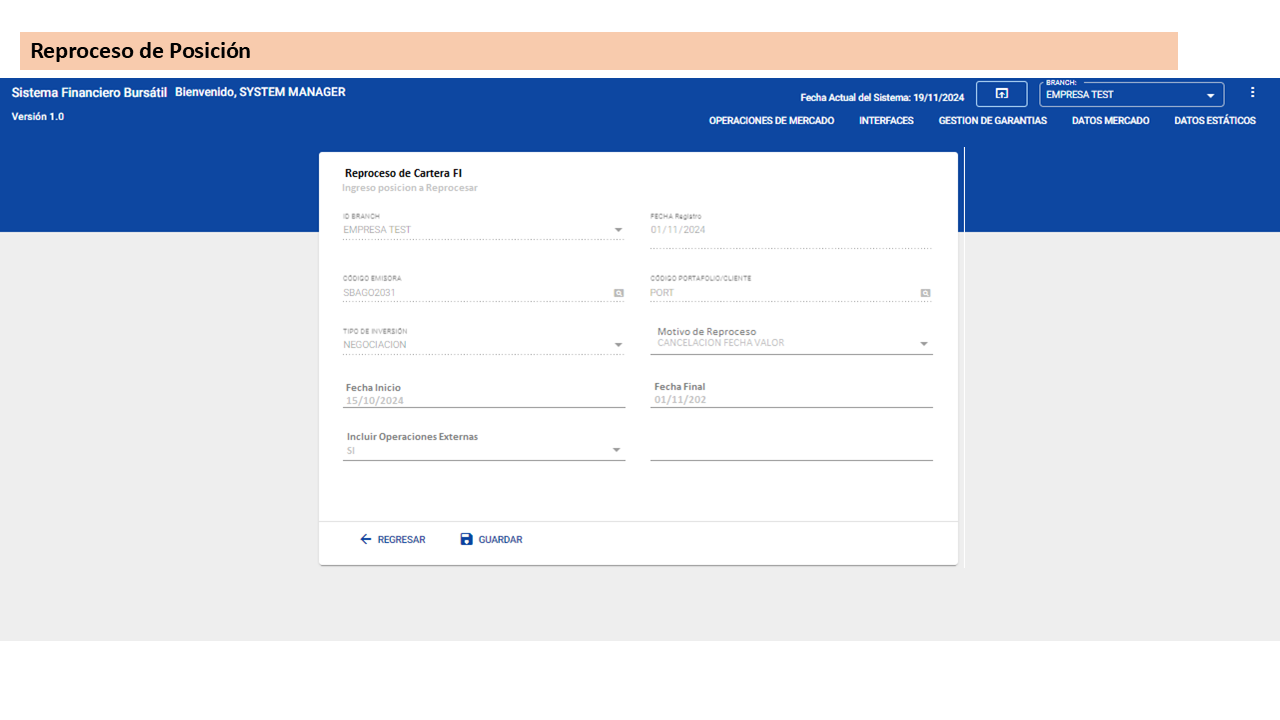Open the three-dot more options menu
Image resolution: width=1280 pixels, height=720 pixels.
(1252, 92)
